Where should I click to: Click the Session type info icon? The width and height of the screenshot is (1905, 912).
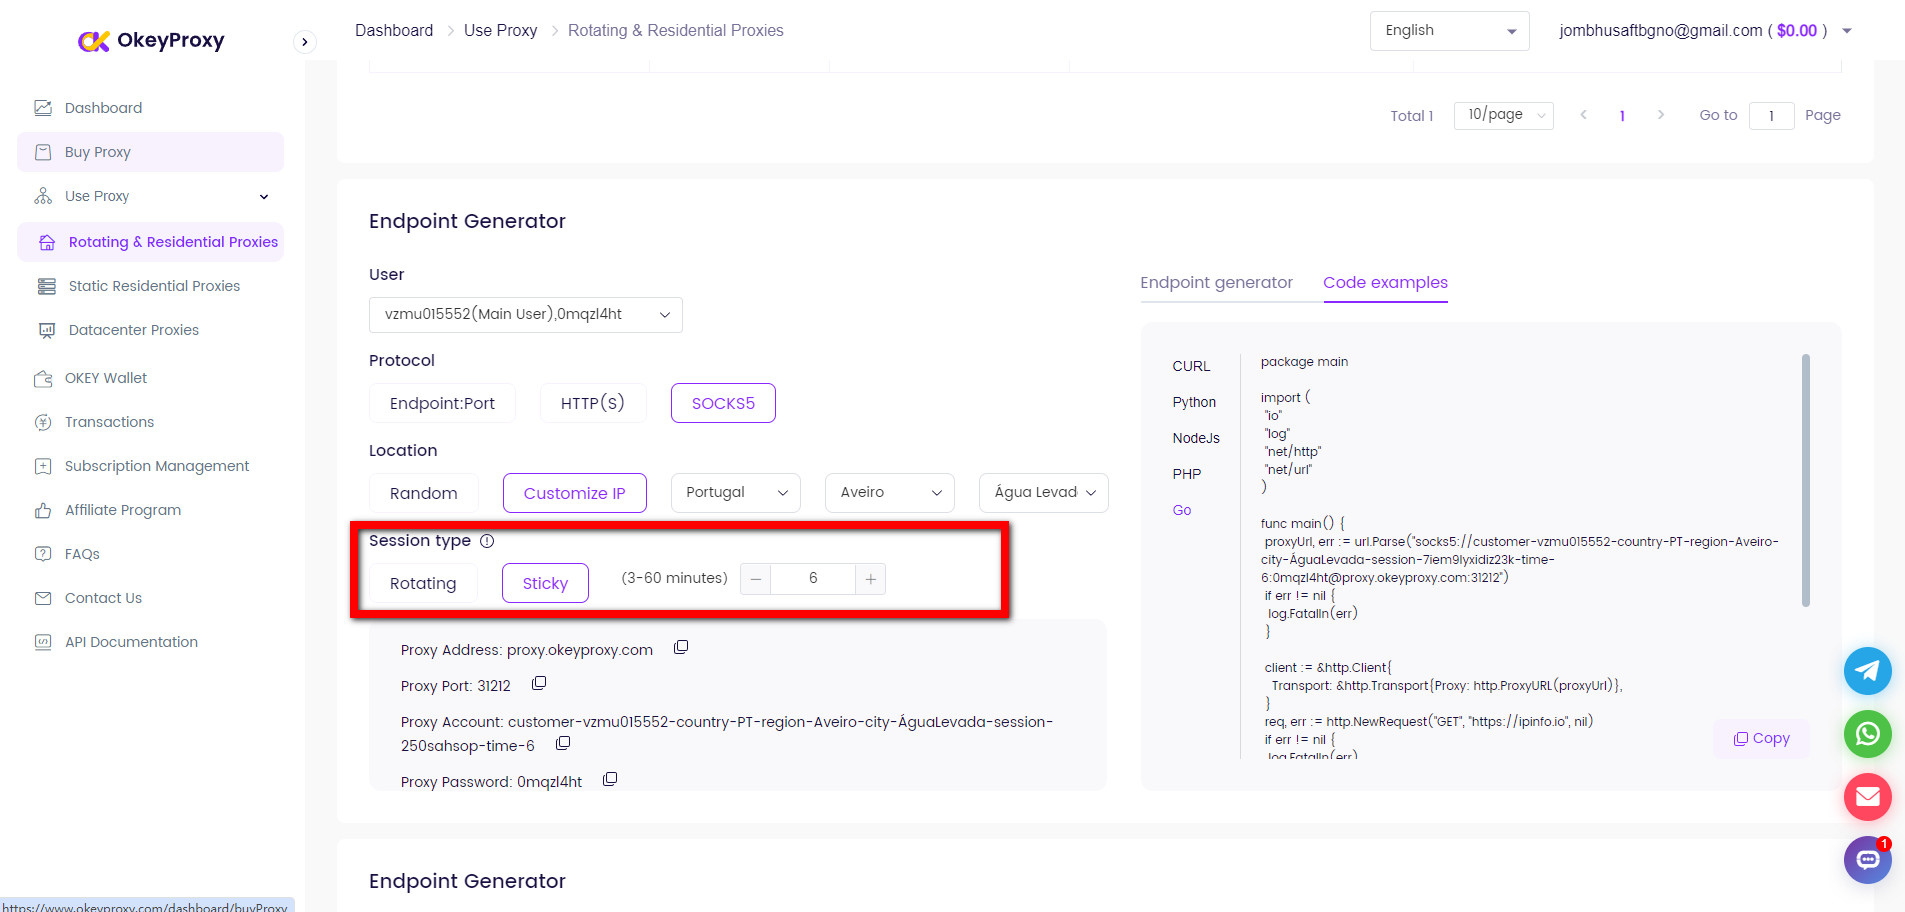[487, 541]
